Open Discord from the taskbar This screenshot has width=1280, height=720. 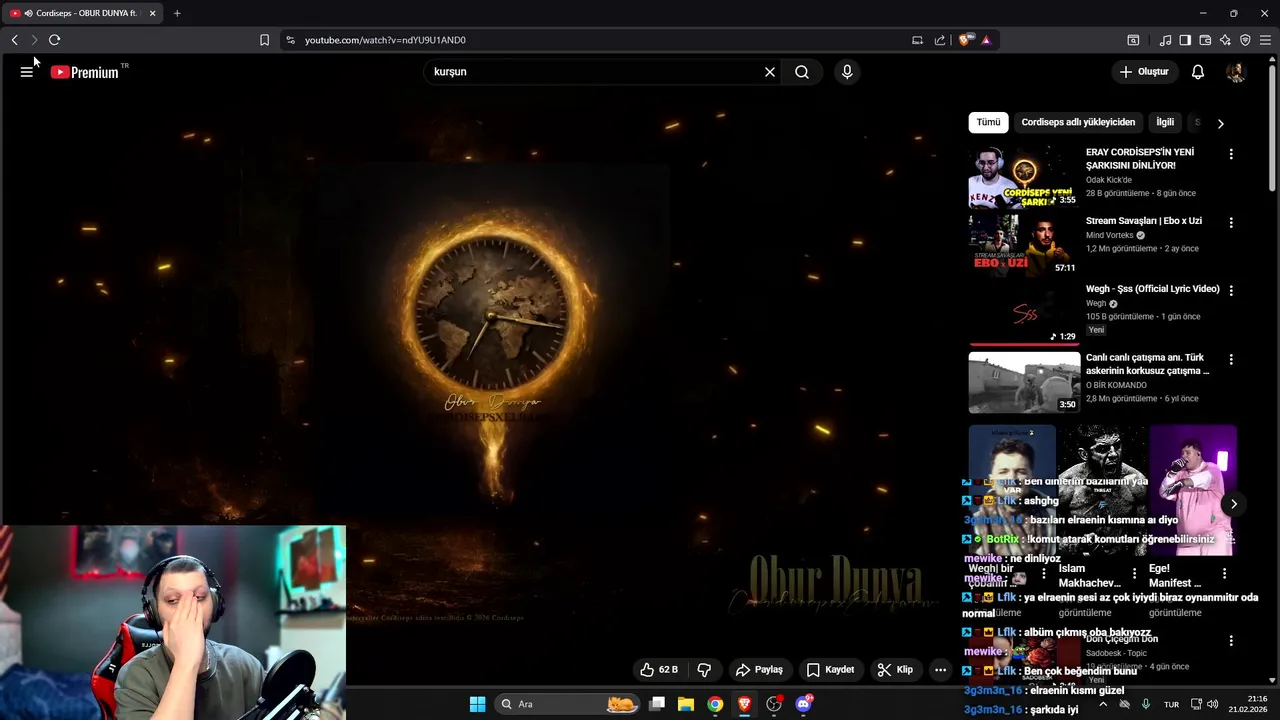803,704
